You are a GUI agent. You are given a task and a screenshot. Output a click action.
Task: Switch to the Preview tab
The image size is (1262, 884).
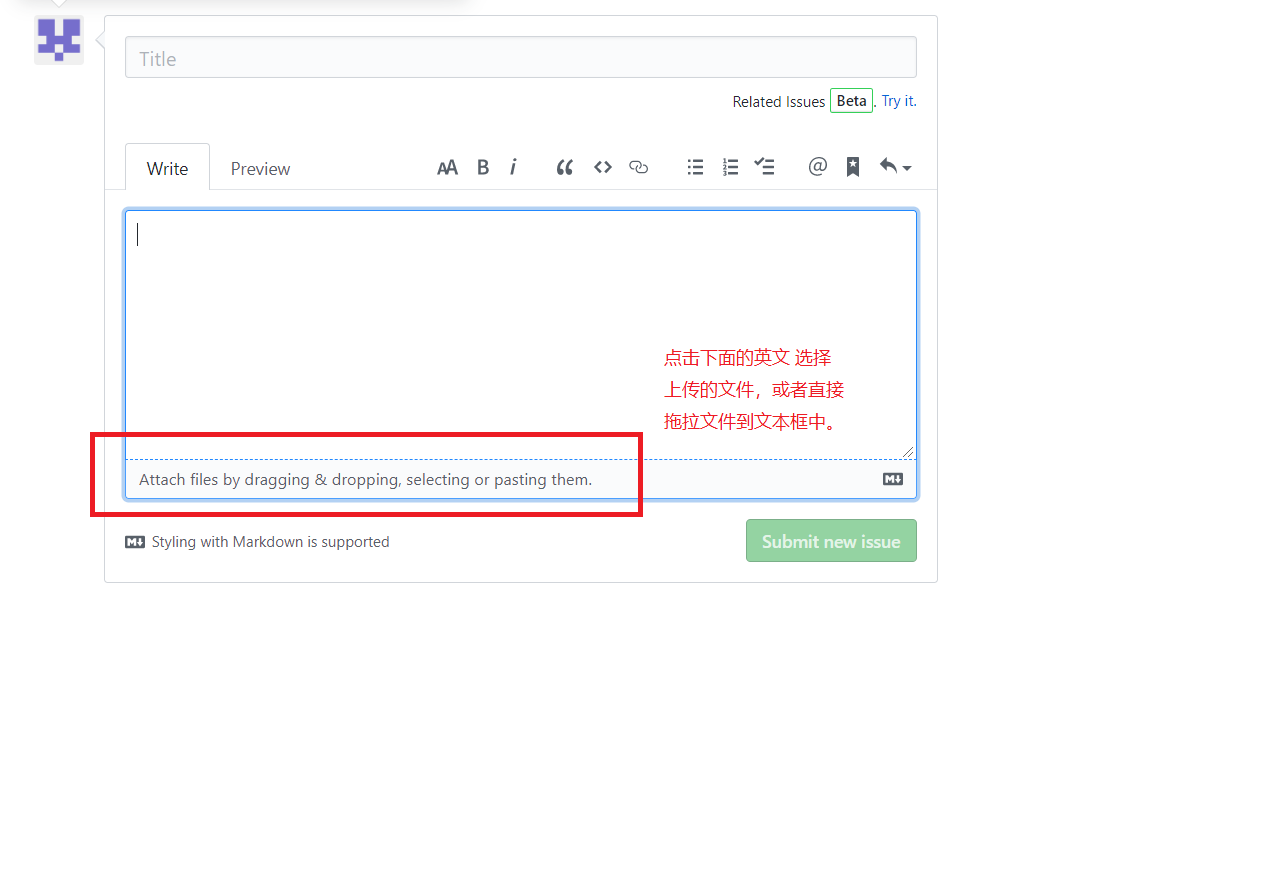pyautogui.click(x=260, y=168)
